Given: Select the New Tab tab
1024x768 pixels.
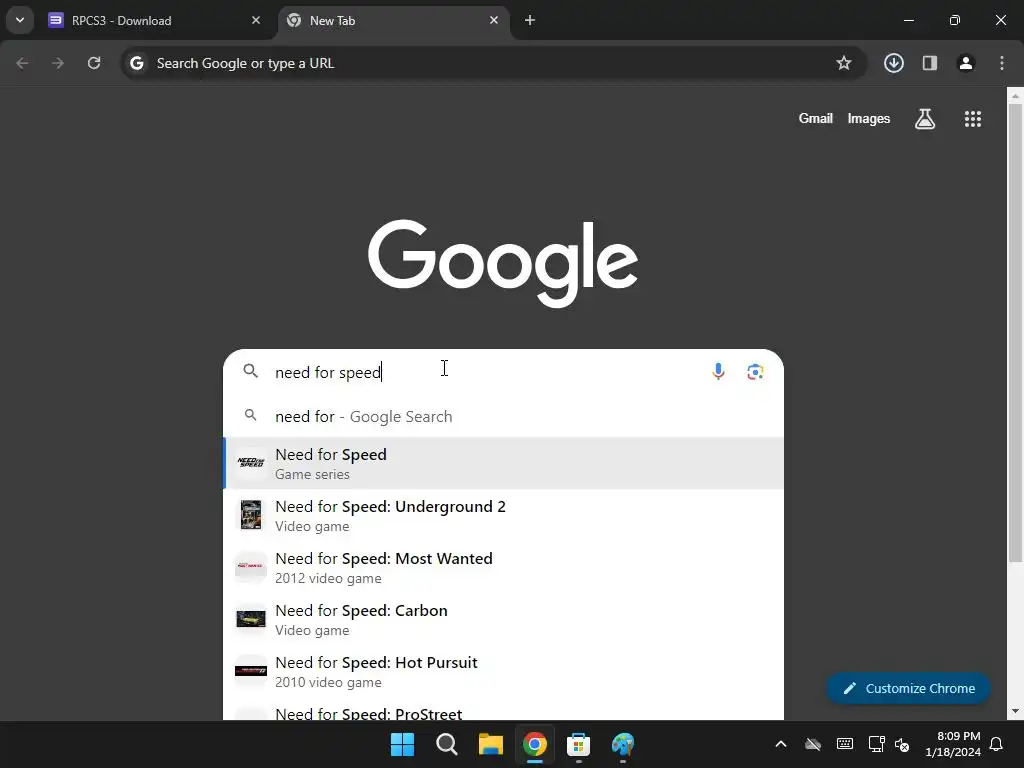Looking at the screenshot, I should click(393, 20).
